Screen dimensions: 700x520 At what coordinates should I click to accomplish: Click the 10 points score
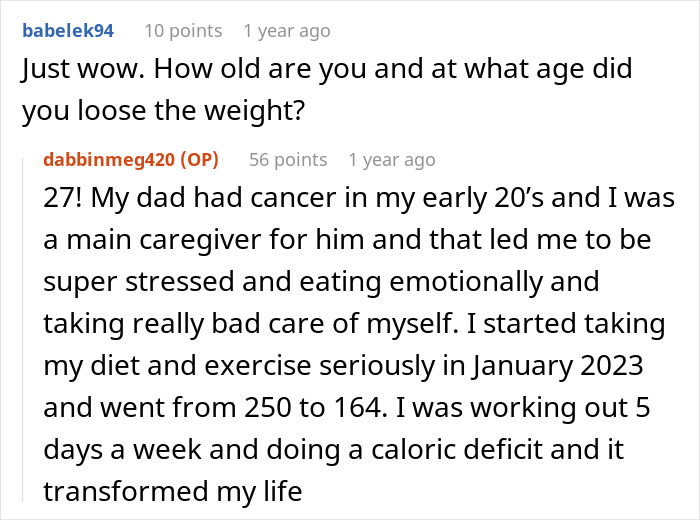pyautogui.click(x=183, y=31)
